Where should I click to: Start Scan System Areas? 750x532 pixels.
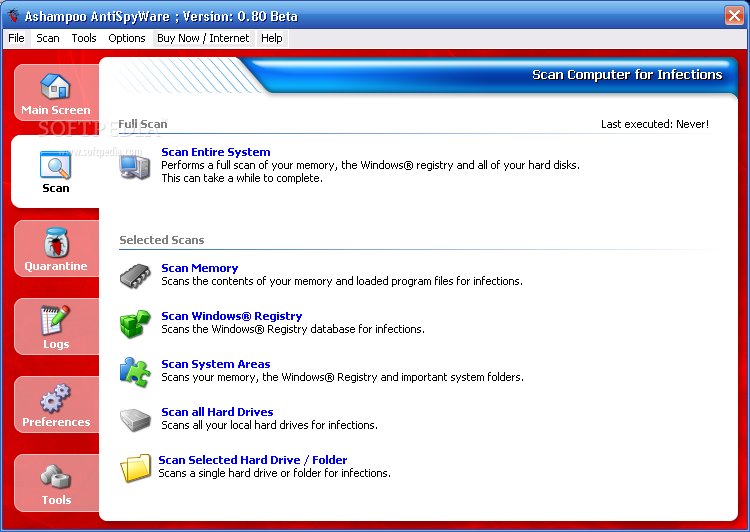click(x=216, y=364)
